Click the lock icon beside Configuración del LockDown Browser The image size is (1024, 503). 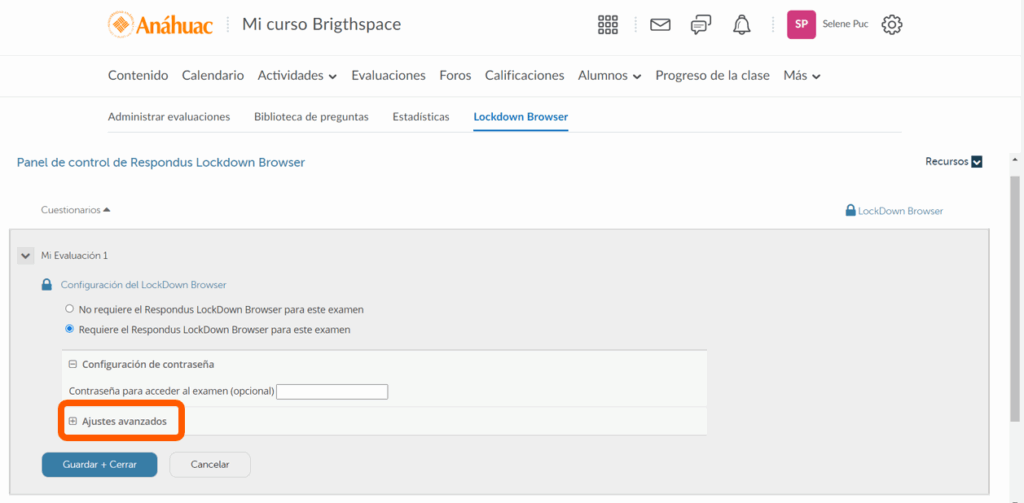click(46, 285)
